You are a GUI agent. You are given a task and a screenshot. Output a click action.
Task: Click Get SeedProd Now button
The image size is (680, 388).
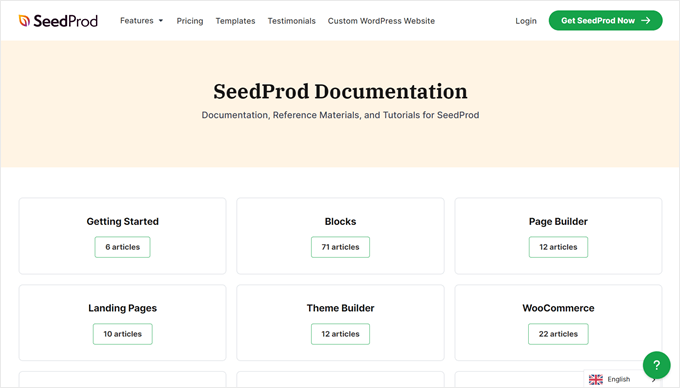pyautogui.click(x=605, y=20)
